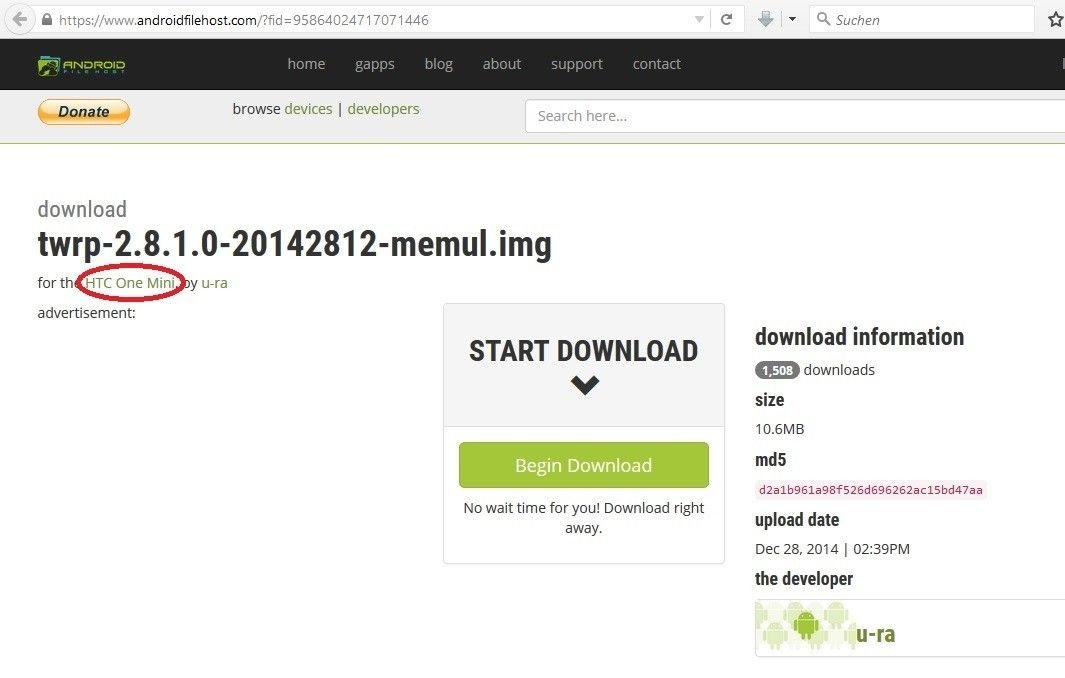Click the upload date 'Dec 28, 2014' text
The width and height of the screenshot is (1065, 678).
(797, 549)
